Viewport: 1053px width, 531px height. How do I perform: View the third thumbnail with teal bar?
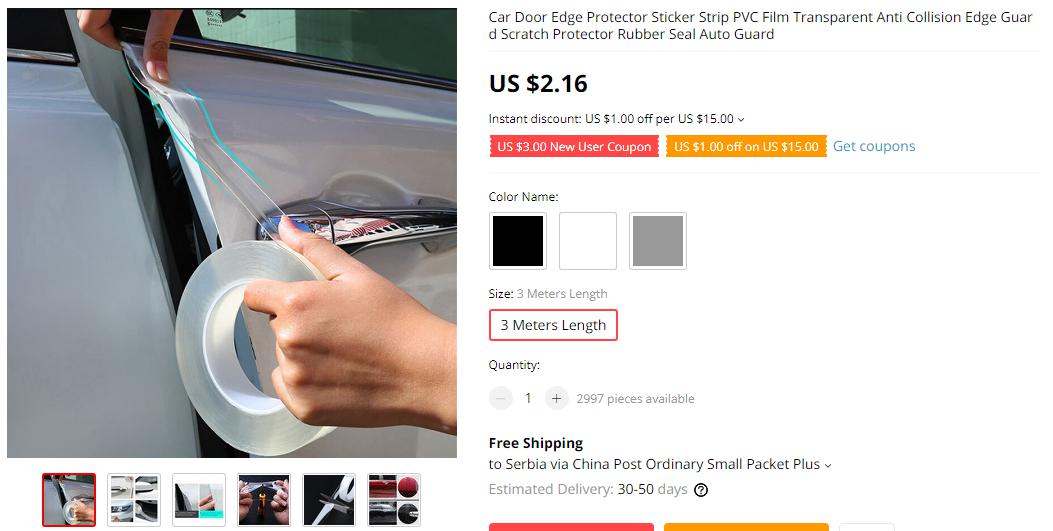point(199,500)
